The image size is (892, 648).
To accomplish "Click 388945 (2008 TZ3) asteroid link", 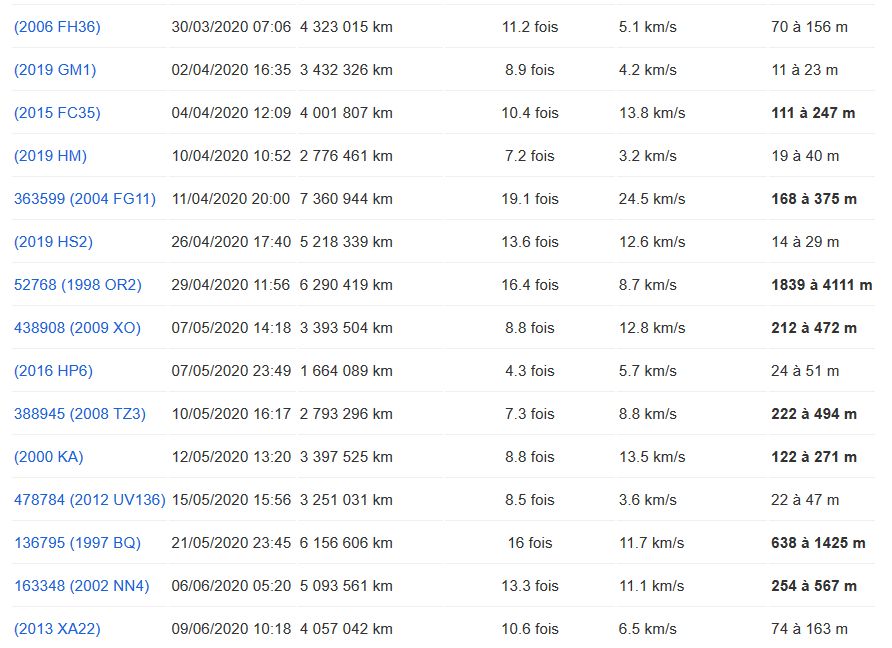I will coord(80,414).
